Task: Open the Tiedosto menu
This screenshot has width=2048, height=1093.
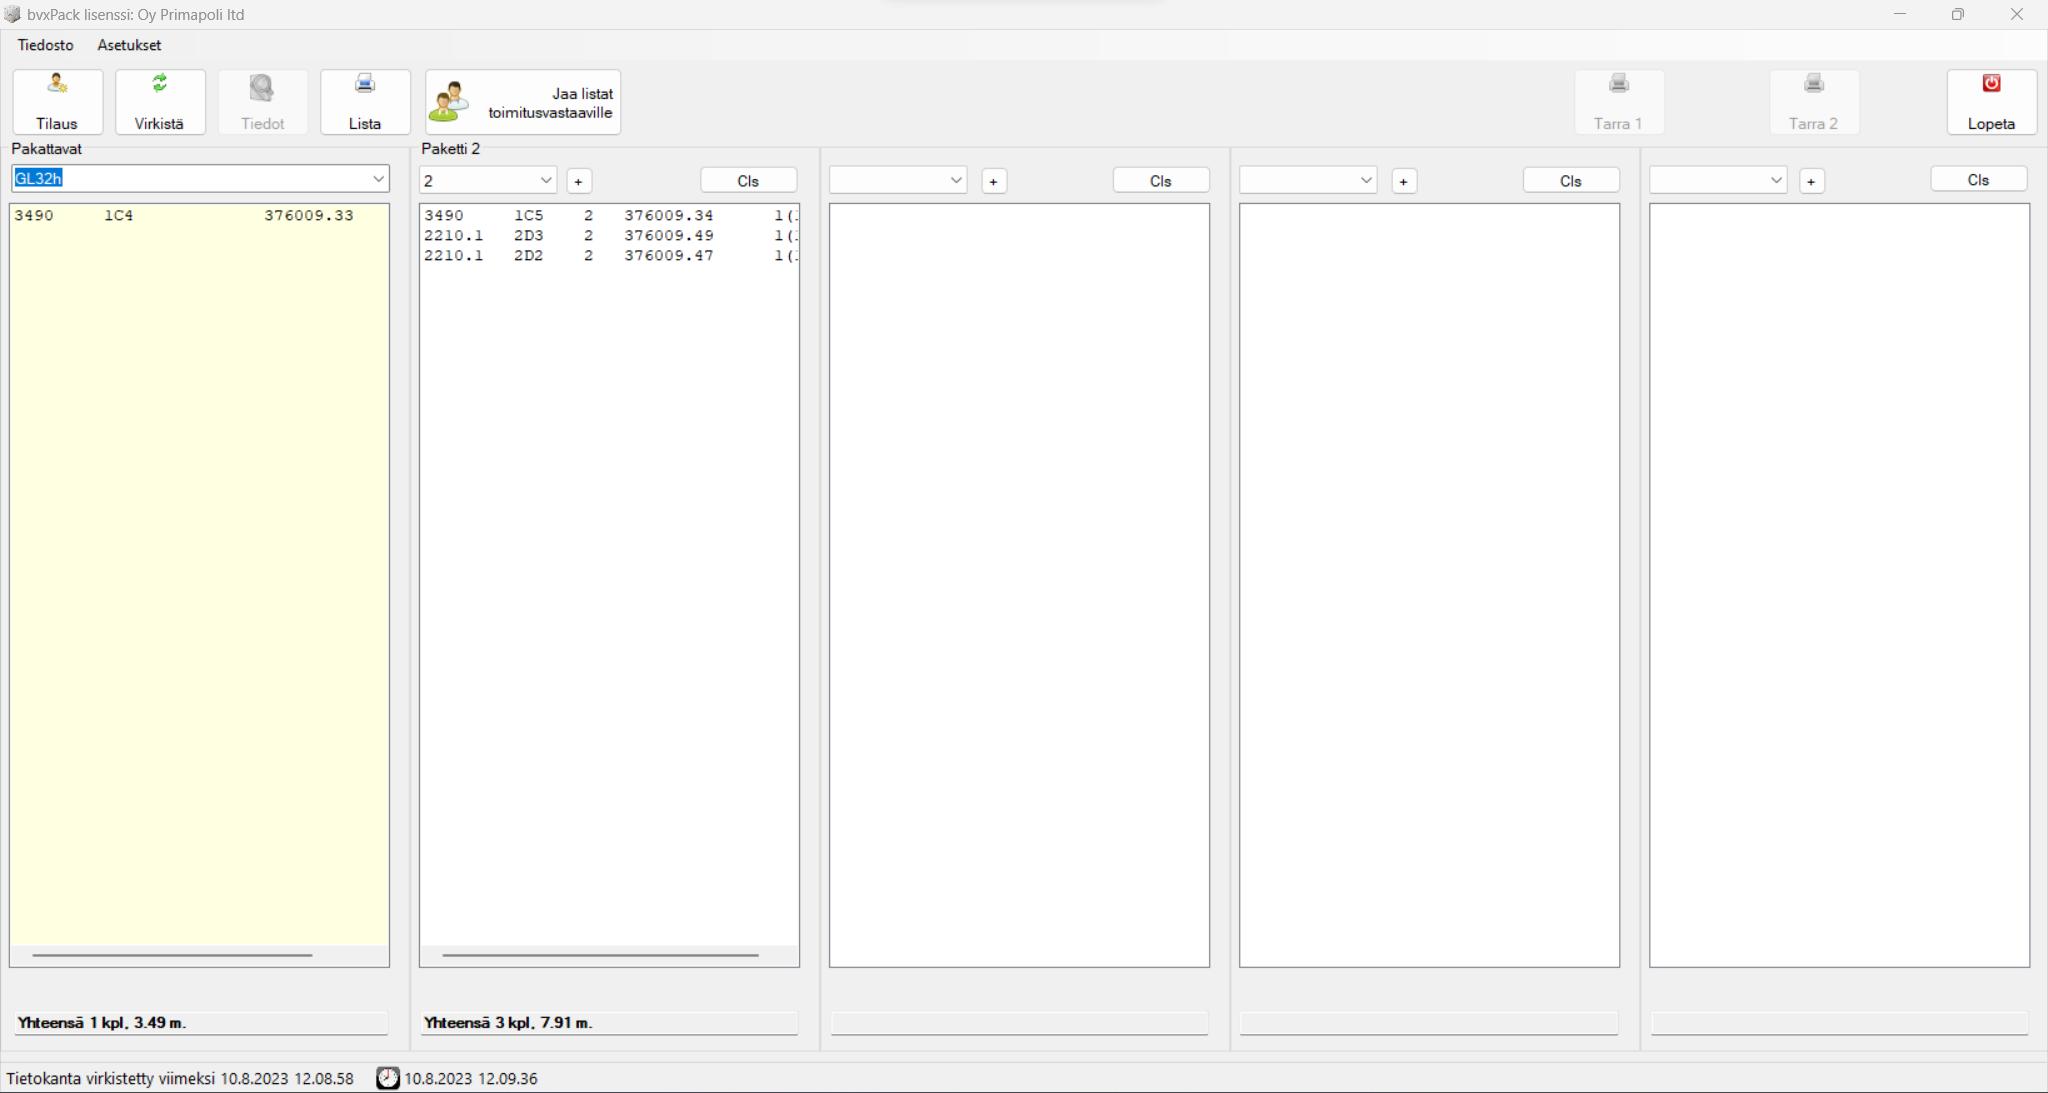Action: coord(45,45)
